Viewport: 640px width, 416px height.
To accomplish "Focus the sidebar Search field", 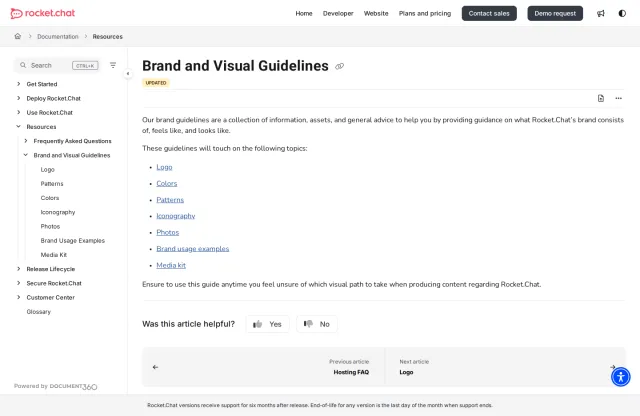I will tap(58, 65).
